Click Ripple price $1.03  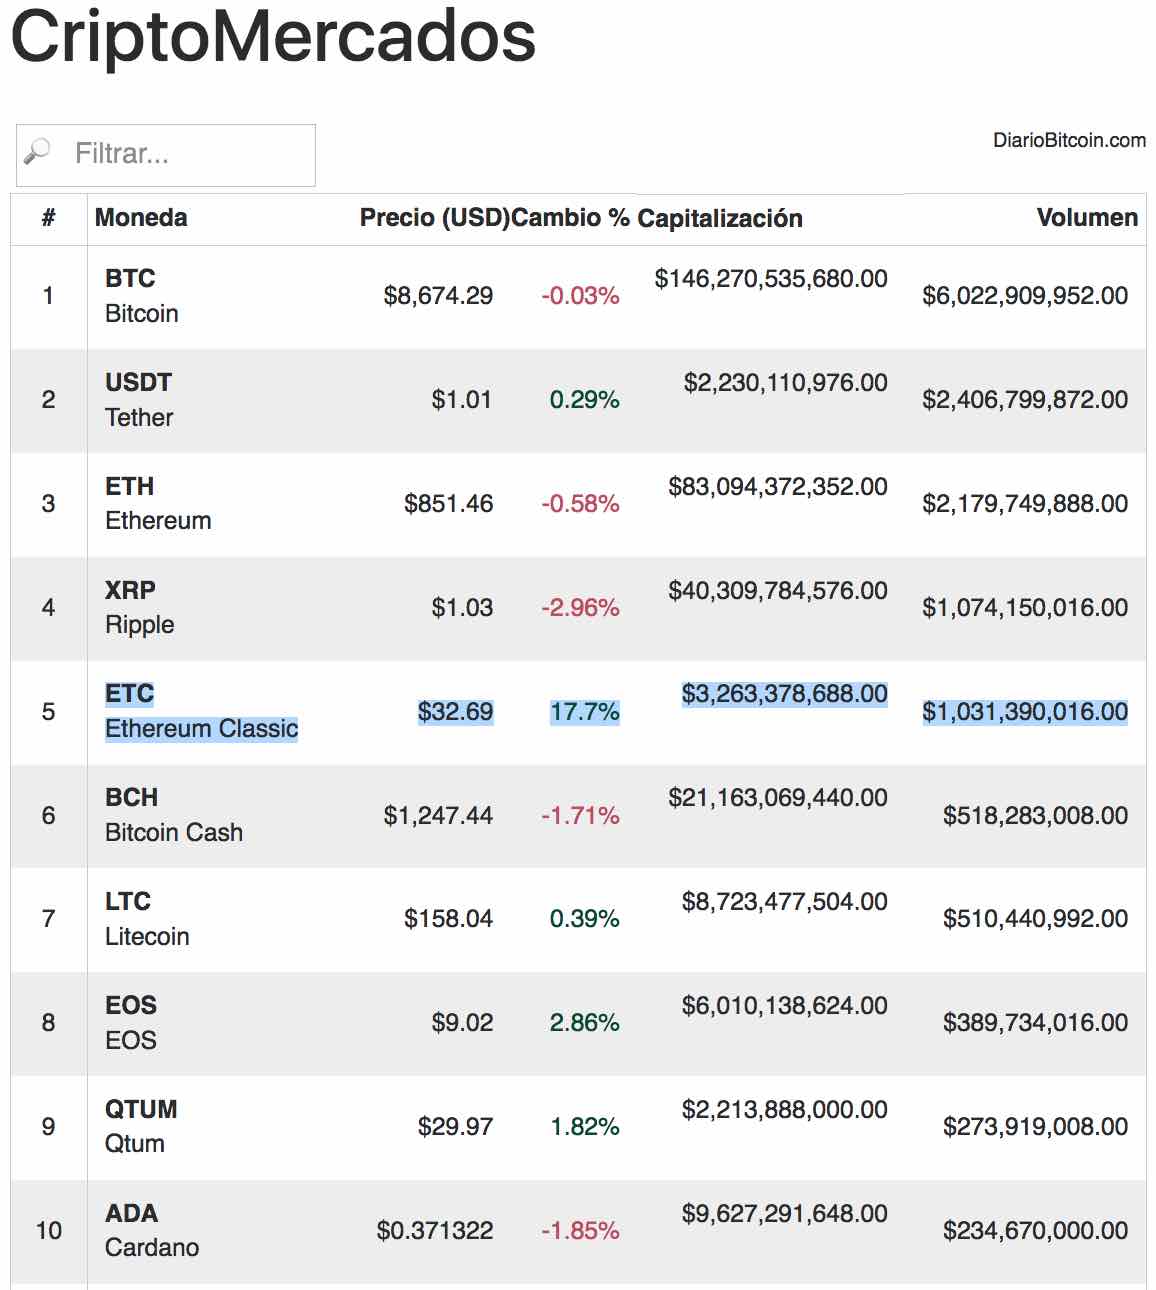[x=462, y=608]
